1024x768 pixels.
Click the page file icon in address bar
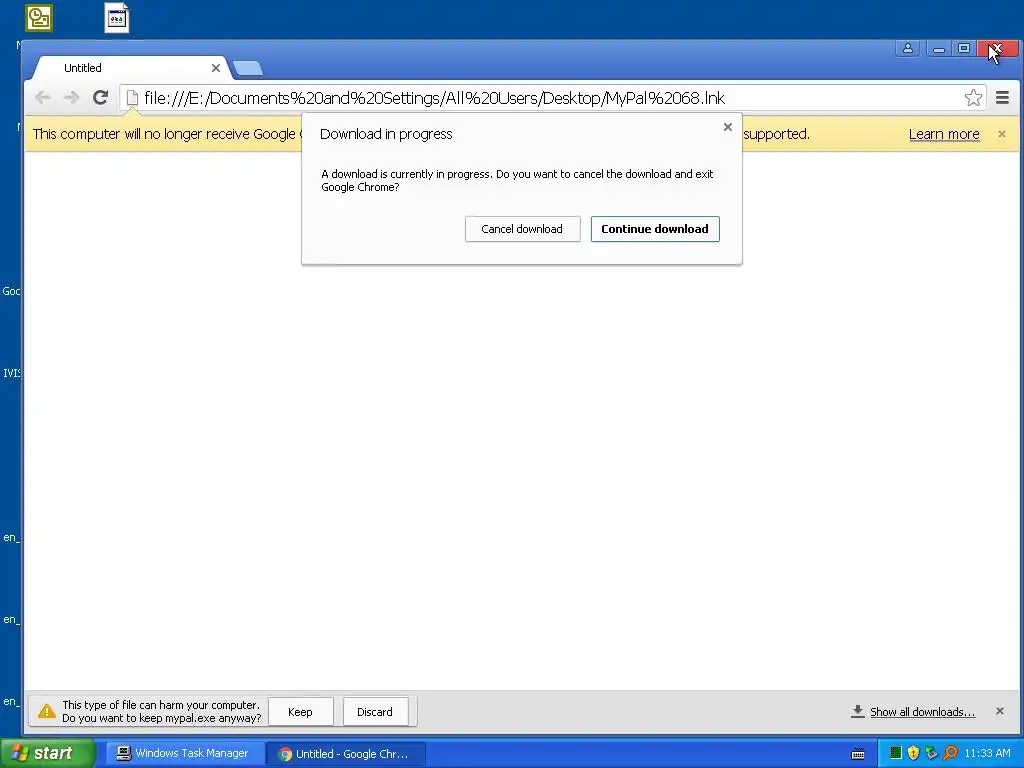[132, 98]
